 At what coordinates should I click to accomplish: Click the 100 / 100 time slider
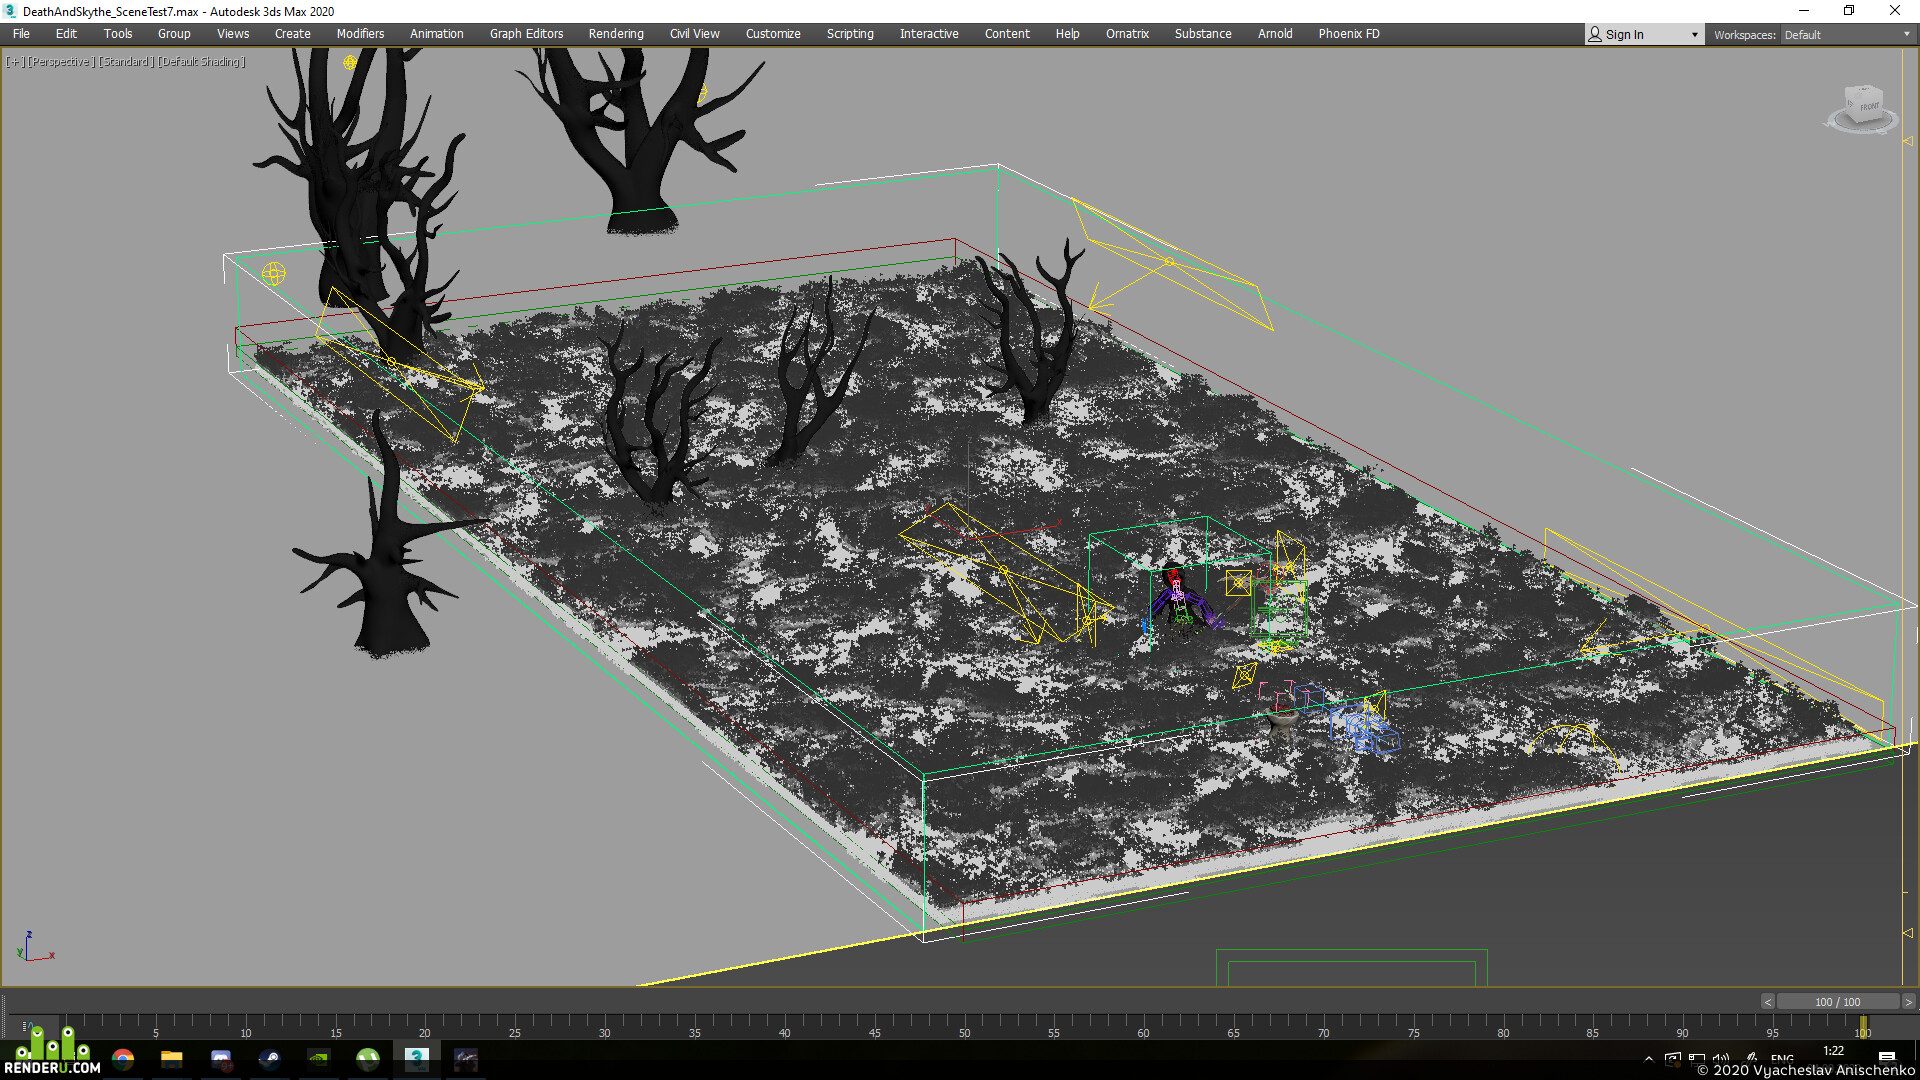(x=1838, y=1002)
